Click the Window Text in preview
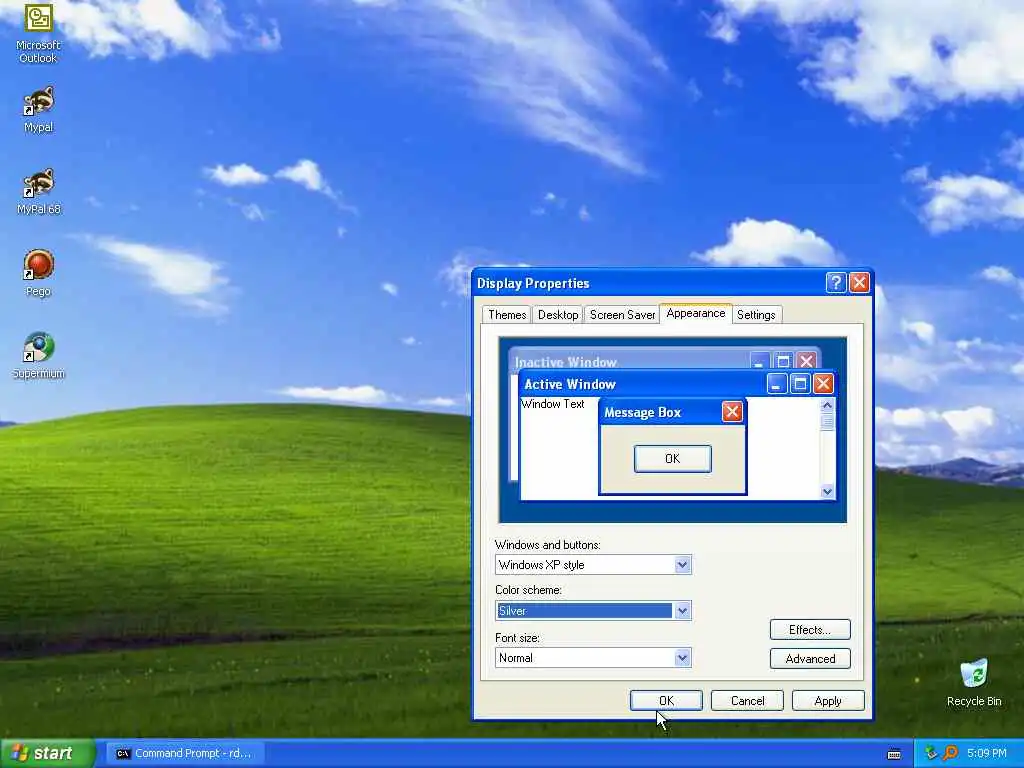 pyautogui.click(x=552, y=404)
